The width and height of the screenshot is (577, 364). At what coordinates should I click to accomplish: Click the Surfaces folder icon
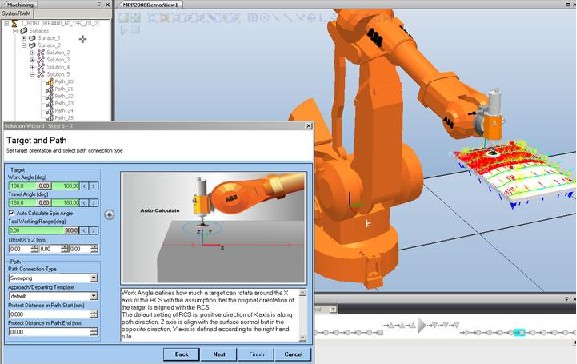coord(24,31)
